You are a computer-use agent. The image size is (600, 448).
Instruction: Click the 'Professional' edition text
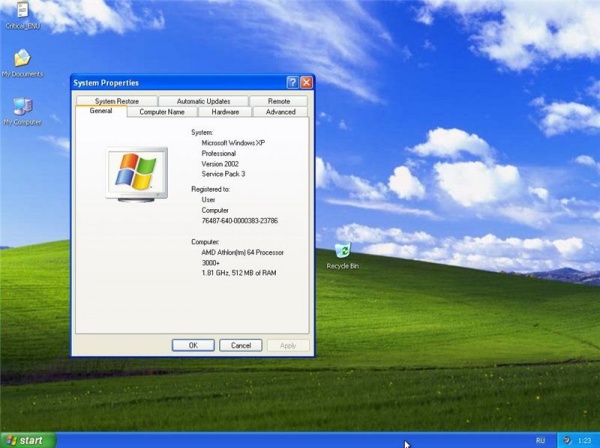(218, 153)
